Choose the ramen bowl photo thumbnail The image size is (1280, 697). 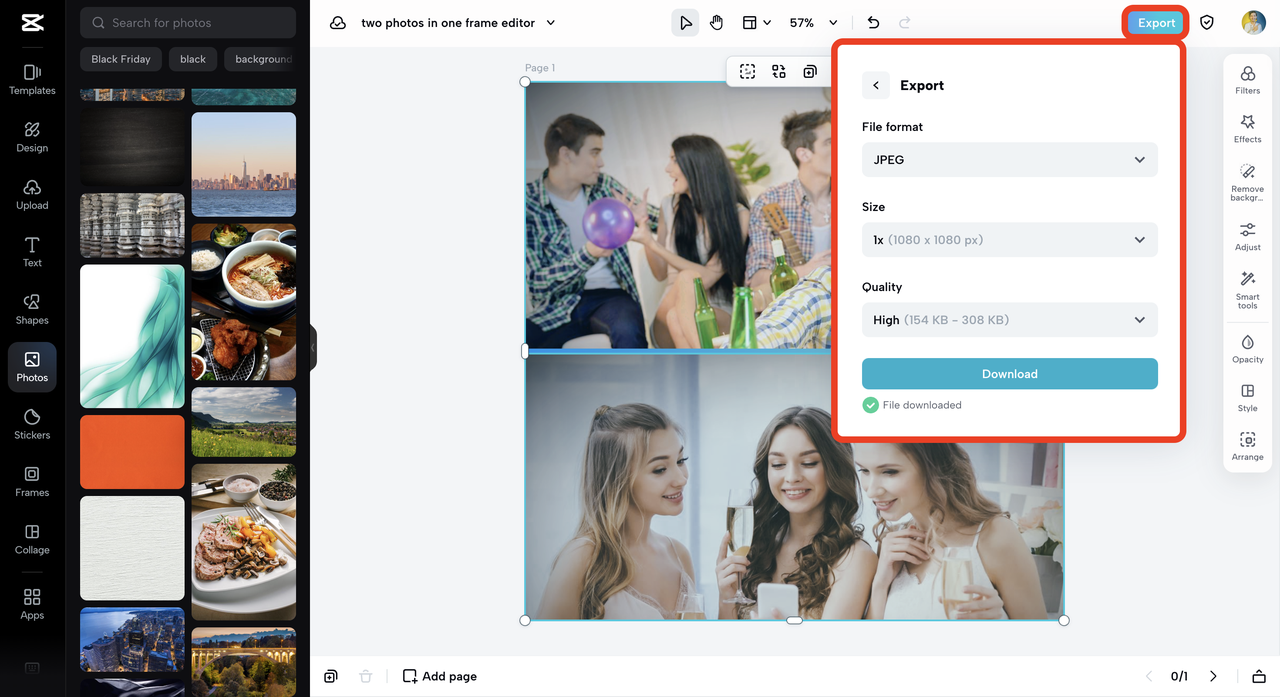point(244,302)
